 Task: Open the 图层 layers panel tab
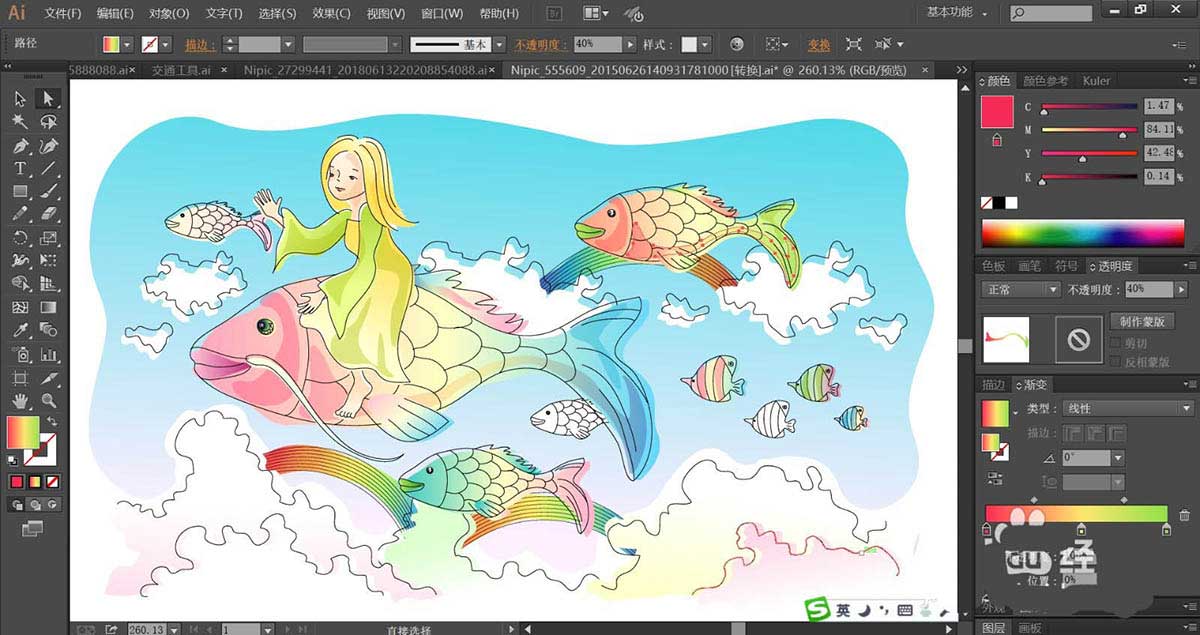point(994,628)
